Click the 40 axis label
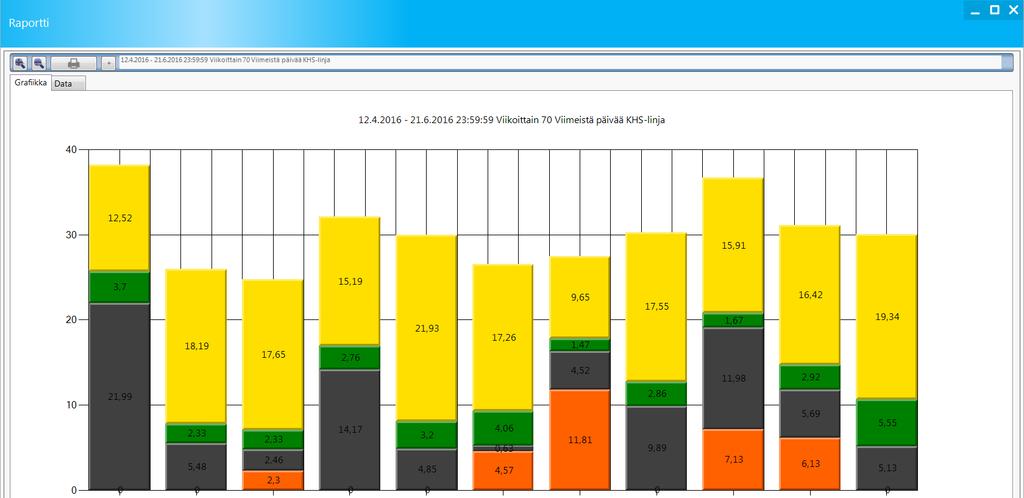 click(72, 149)
